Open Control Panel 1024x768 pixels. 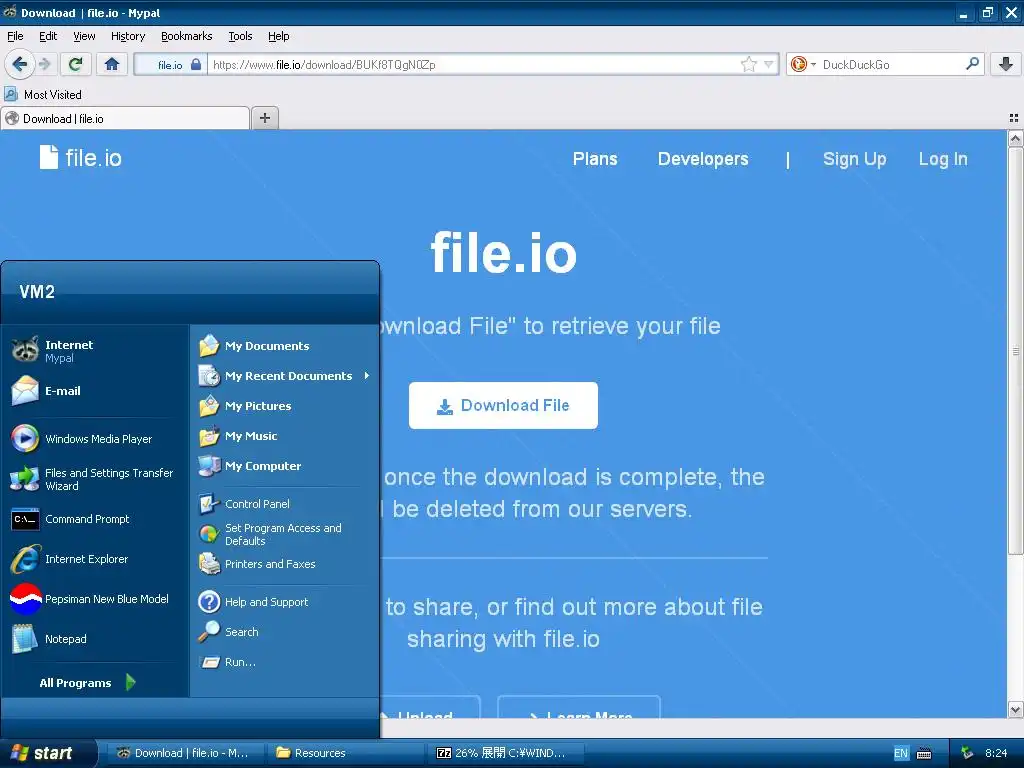[x=284, y=504]
